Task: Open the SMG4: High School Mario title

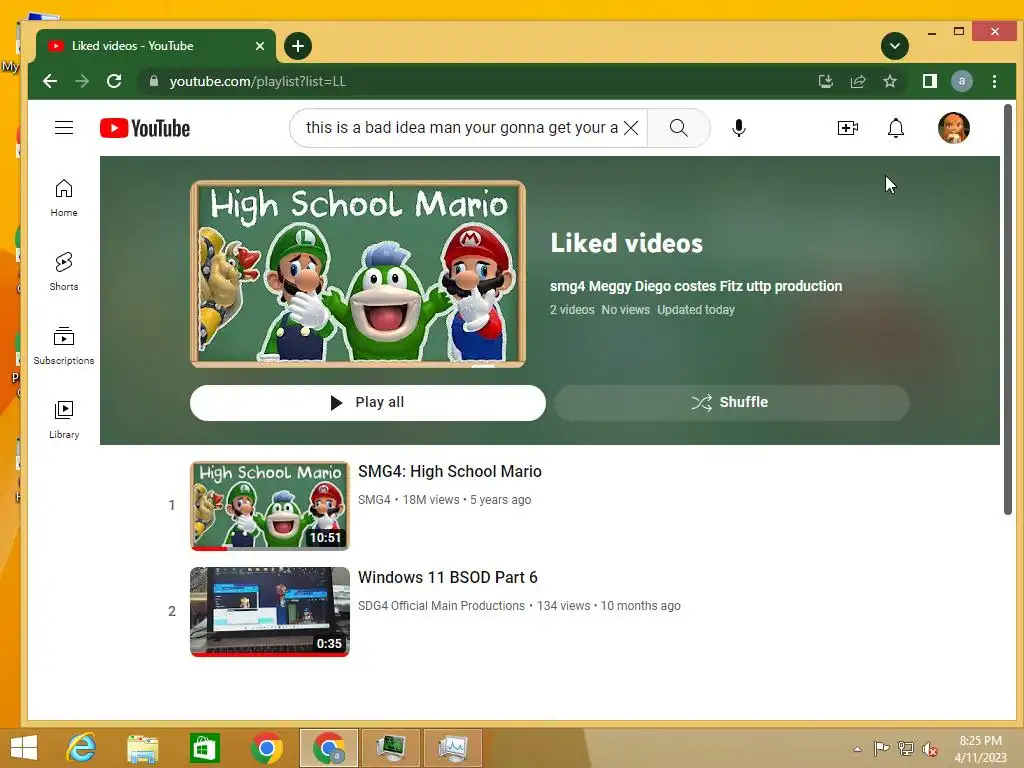Action: tap(449, 472)
